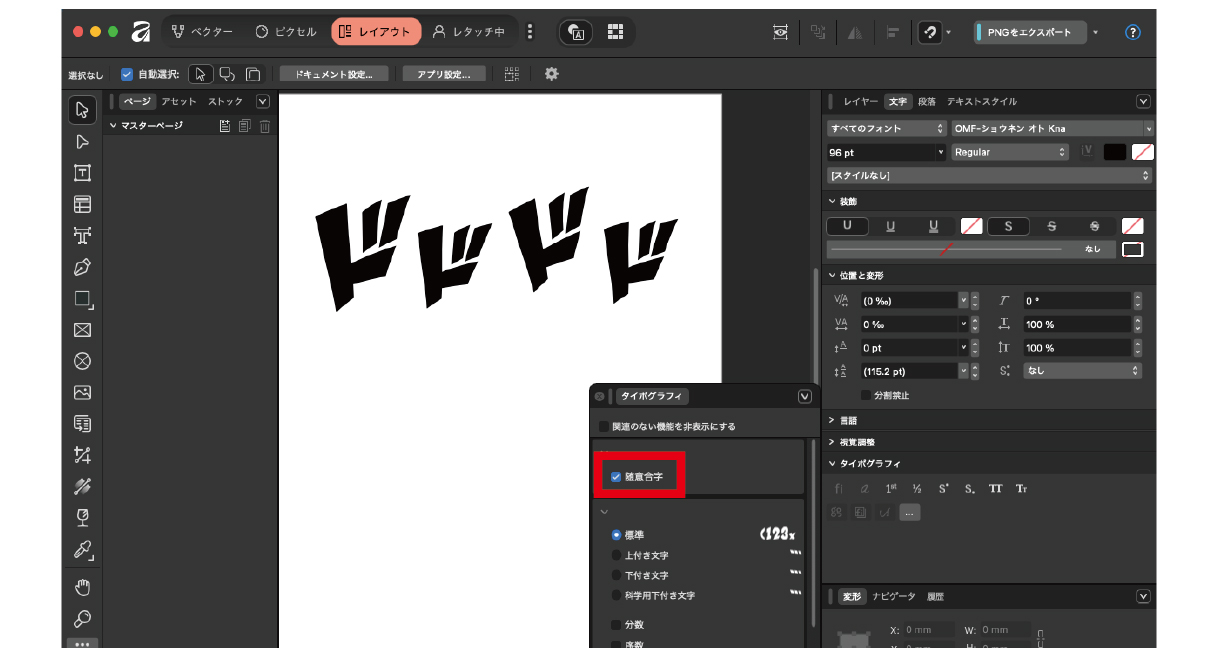Select the Table tool
Image resolution: width=1218 pixels, height=648 pixels.
pos(83,204)
